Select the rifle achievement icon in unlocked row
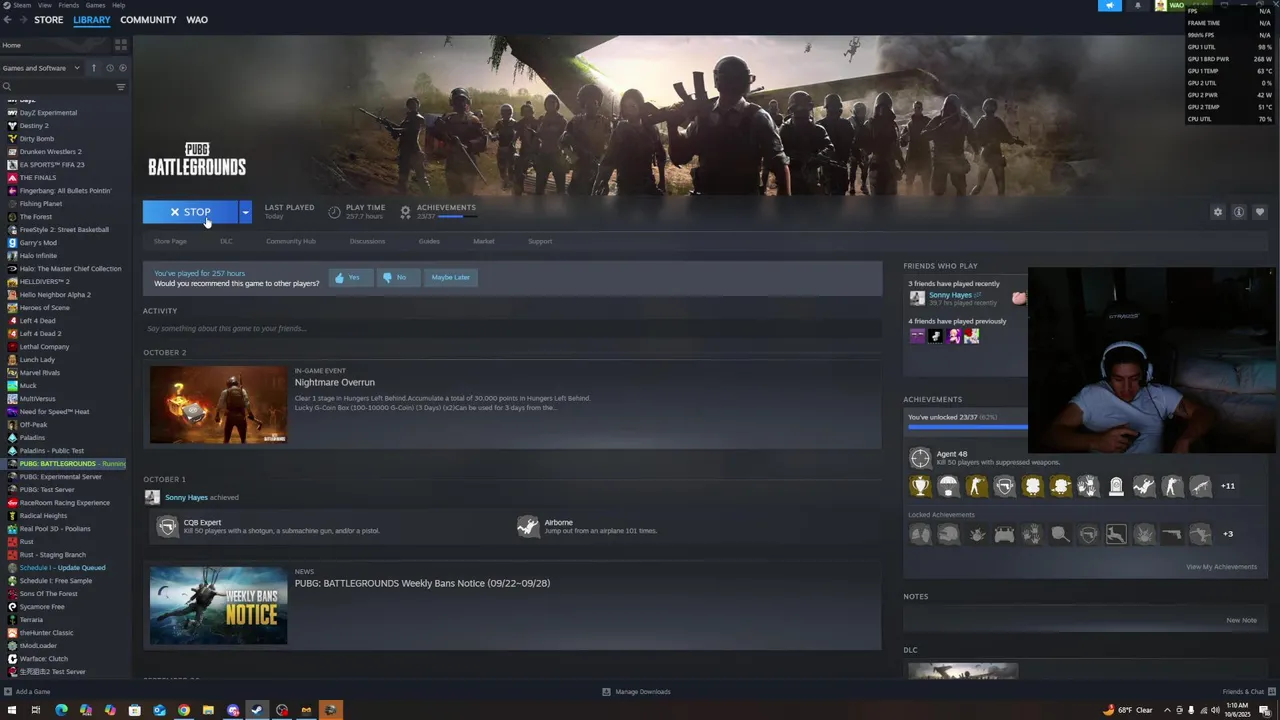 (x=1200, y=486)
